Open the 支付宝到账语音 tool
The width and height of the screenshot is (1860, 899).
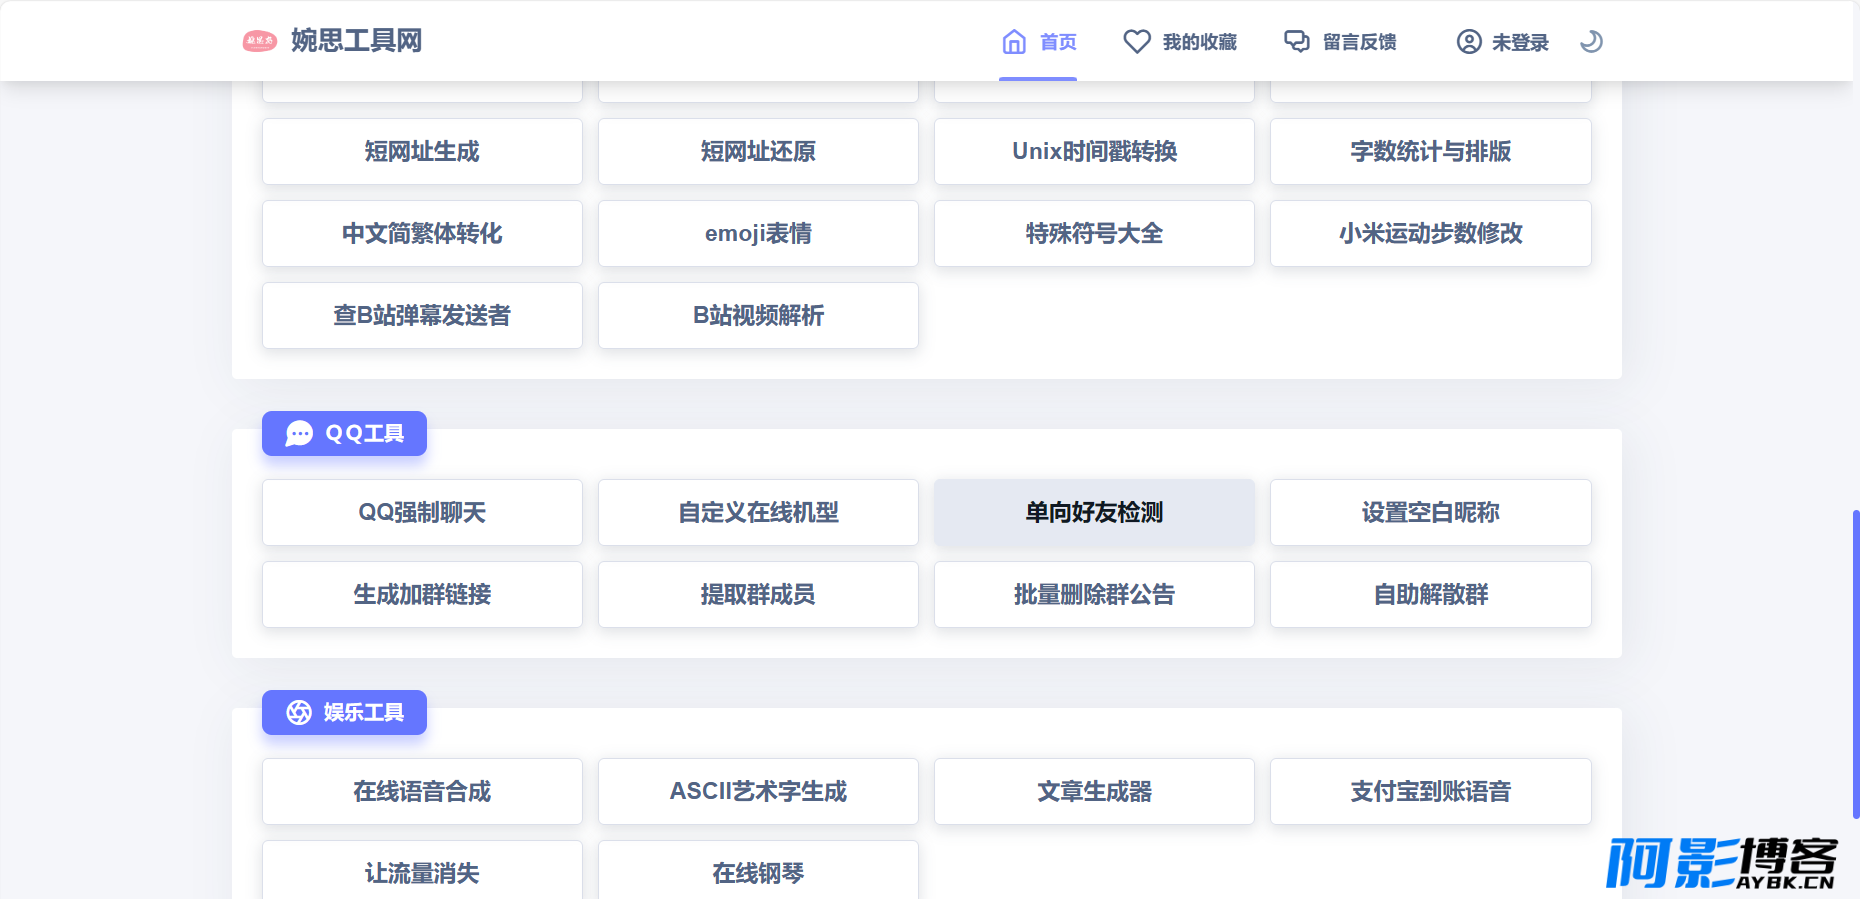coord(1430,791)
